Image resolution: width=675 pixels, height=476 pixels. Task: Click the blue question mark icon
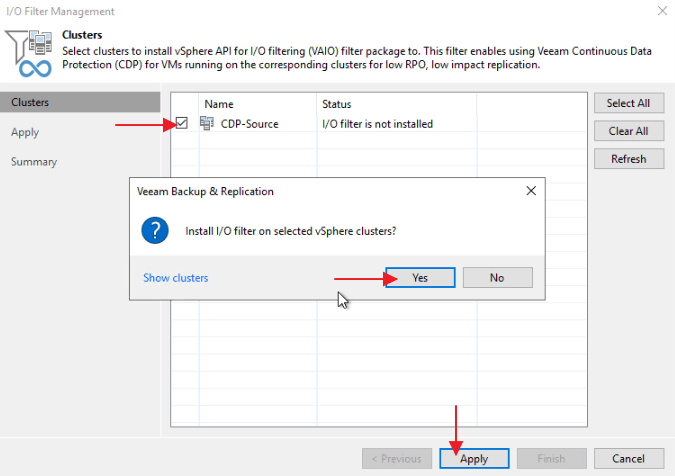155,230
